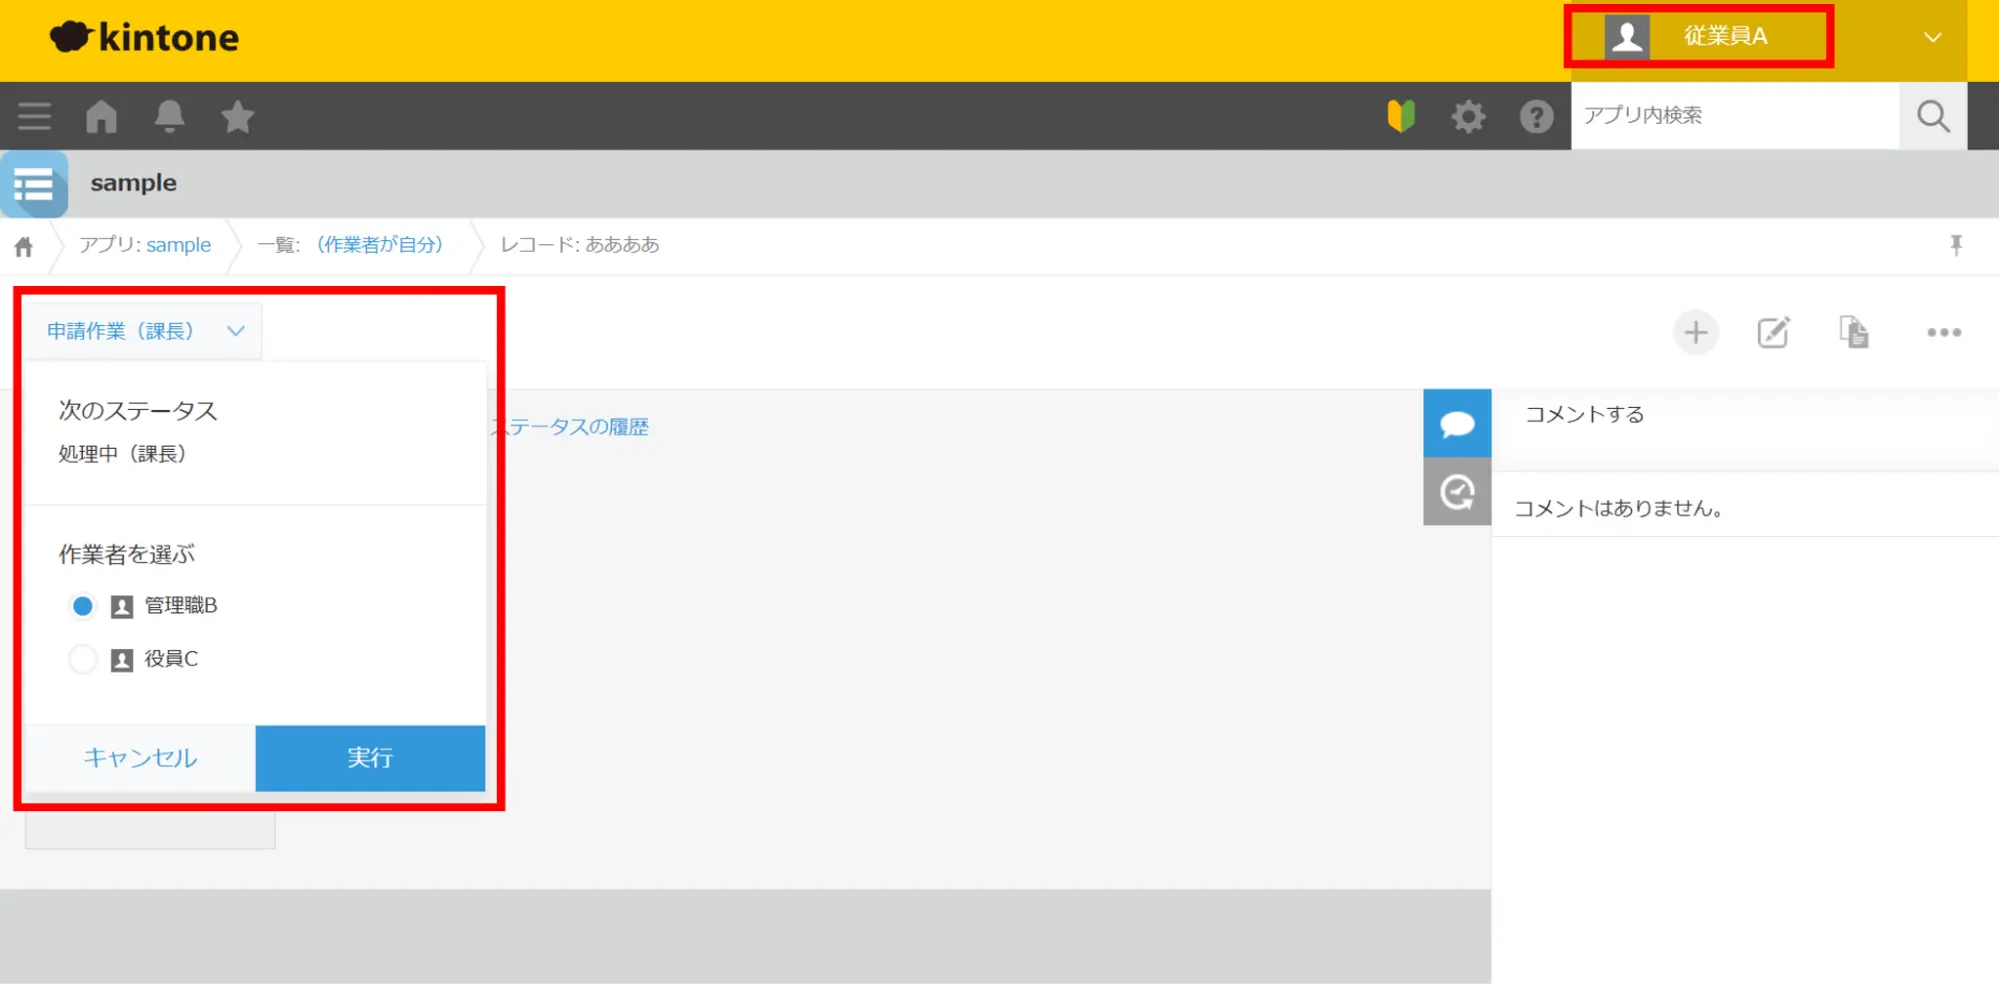1999x984 pixels.
Task: Open the more options ellipsis menu
Action: (1943, 332)
